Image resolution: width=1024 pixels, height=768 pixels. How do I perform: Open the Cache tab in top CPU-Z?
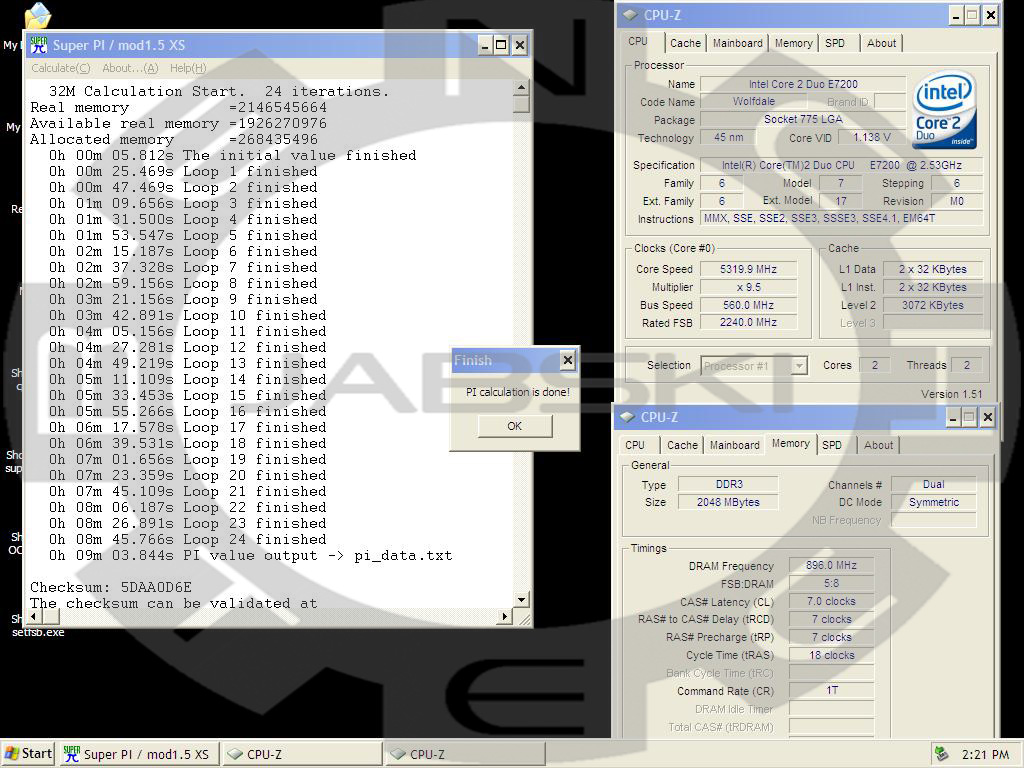tap(685, 43)
